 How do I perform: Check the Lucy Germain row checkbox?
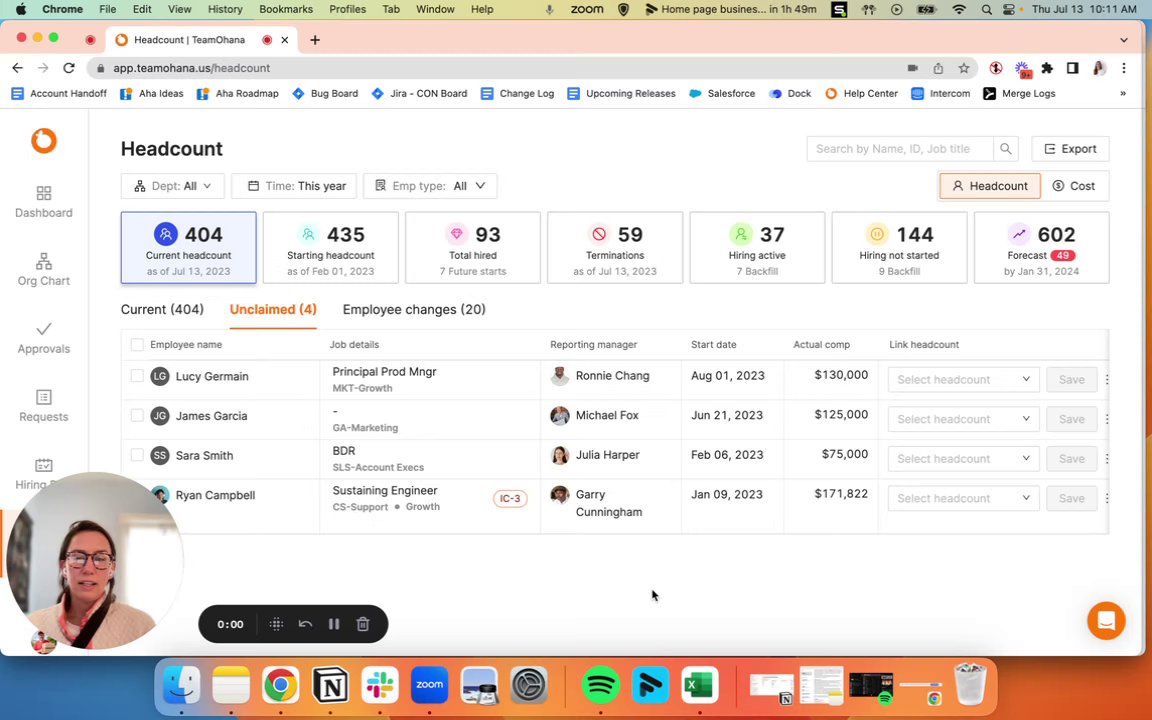[137, 375]
